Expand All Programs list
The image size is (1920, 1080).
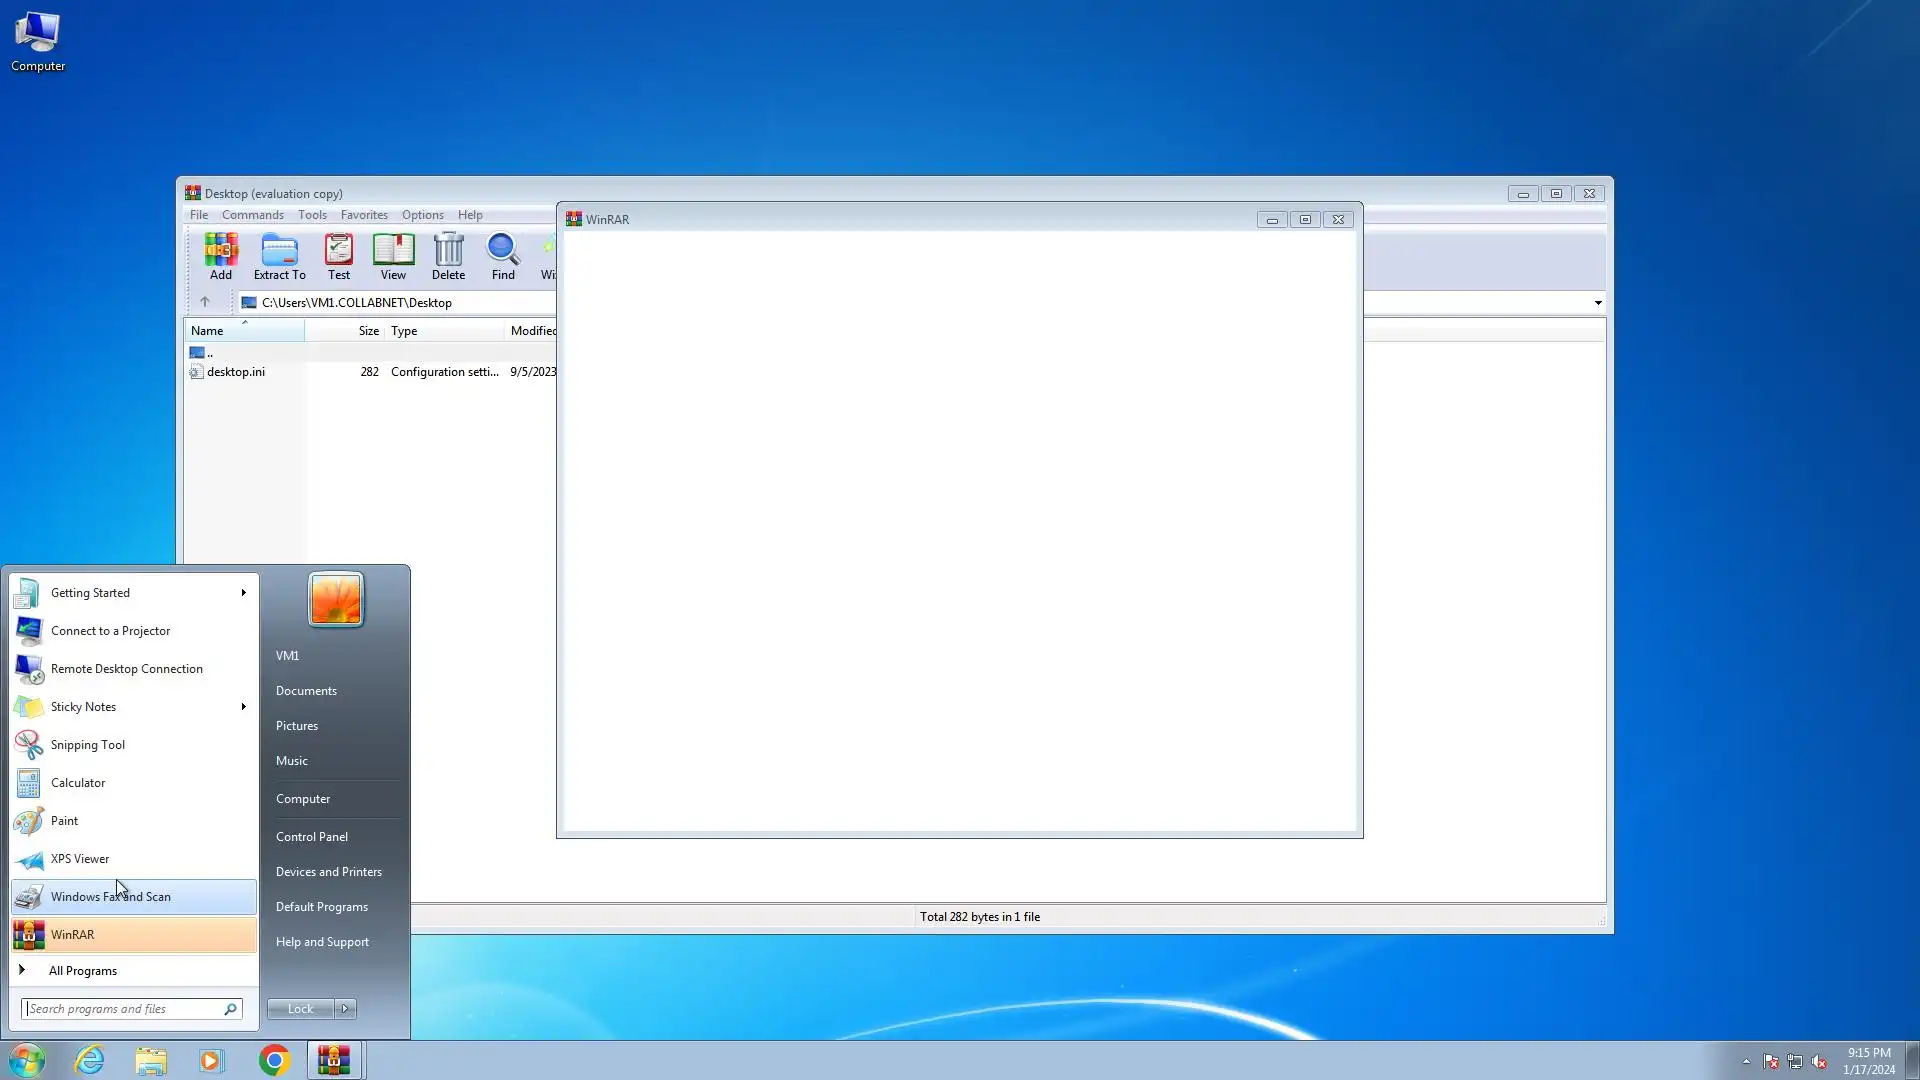pos(82,971)
